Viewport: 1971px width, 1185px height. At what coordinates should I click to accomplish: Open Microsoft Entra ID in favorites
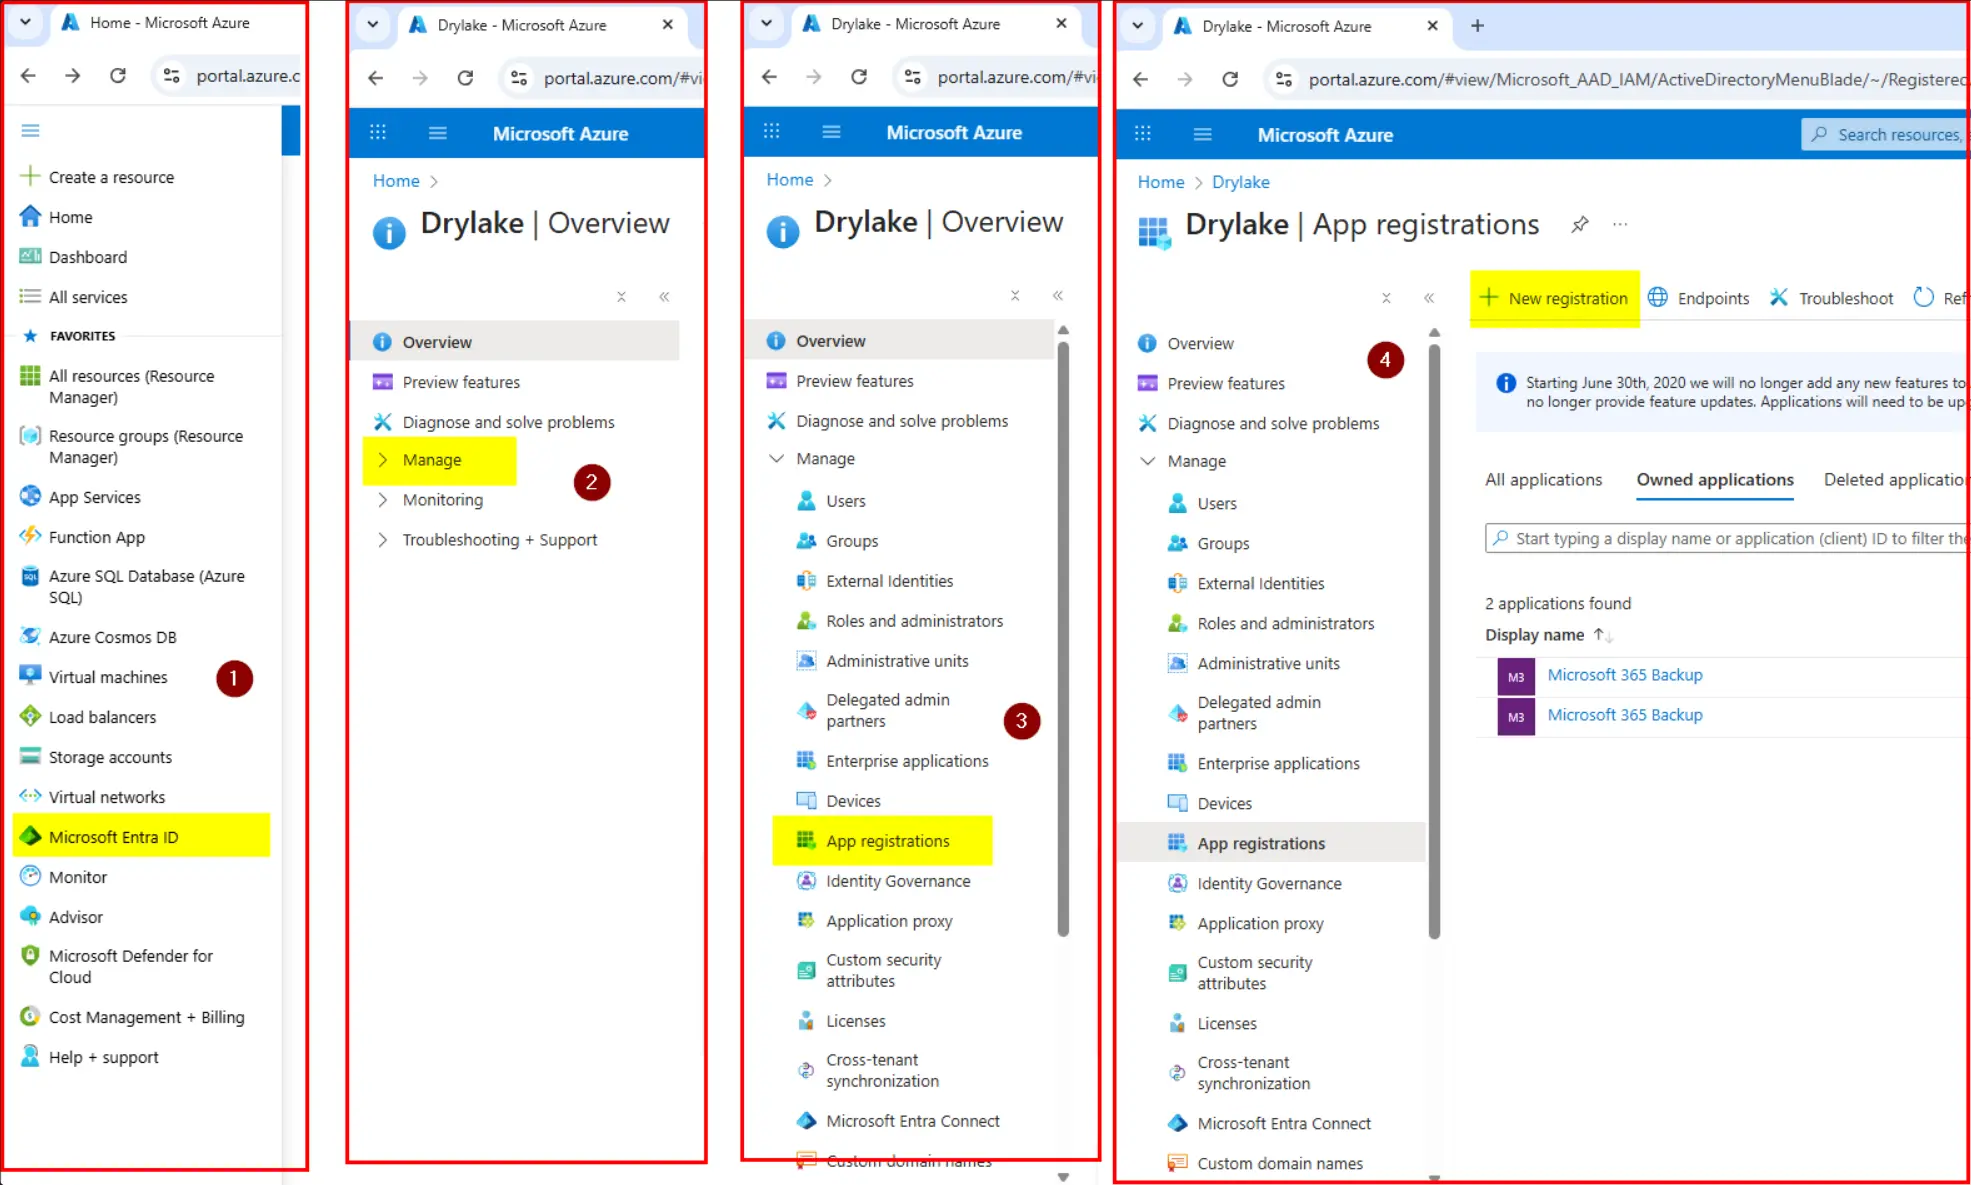[x=113, y=837]
